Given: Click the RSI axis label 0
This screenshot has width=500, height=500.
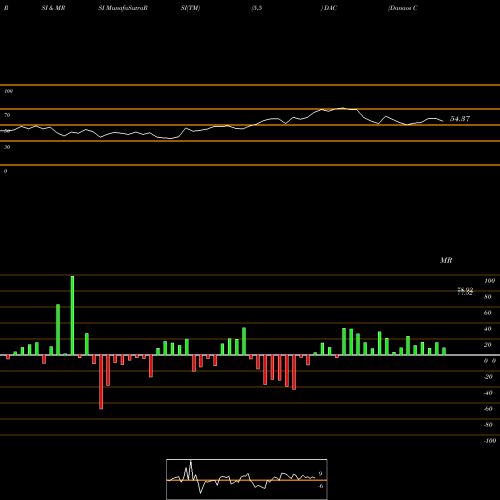Looking at the screenshot, I should tap(5, 171).
